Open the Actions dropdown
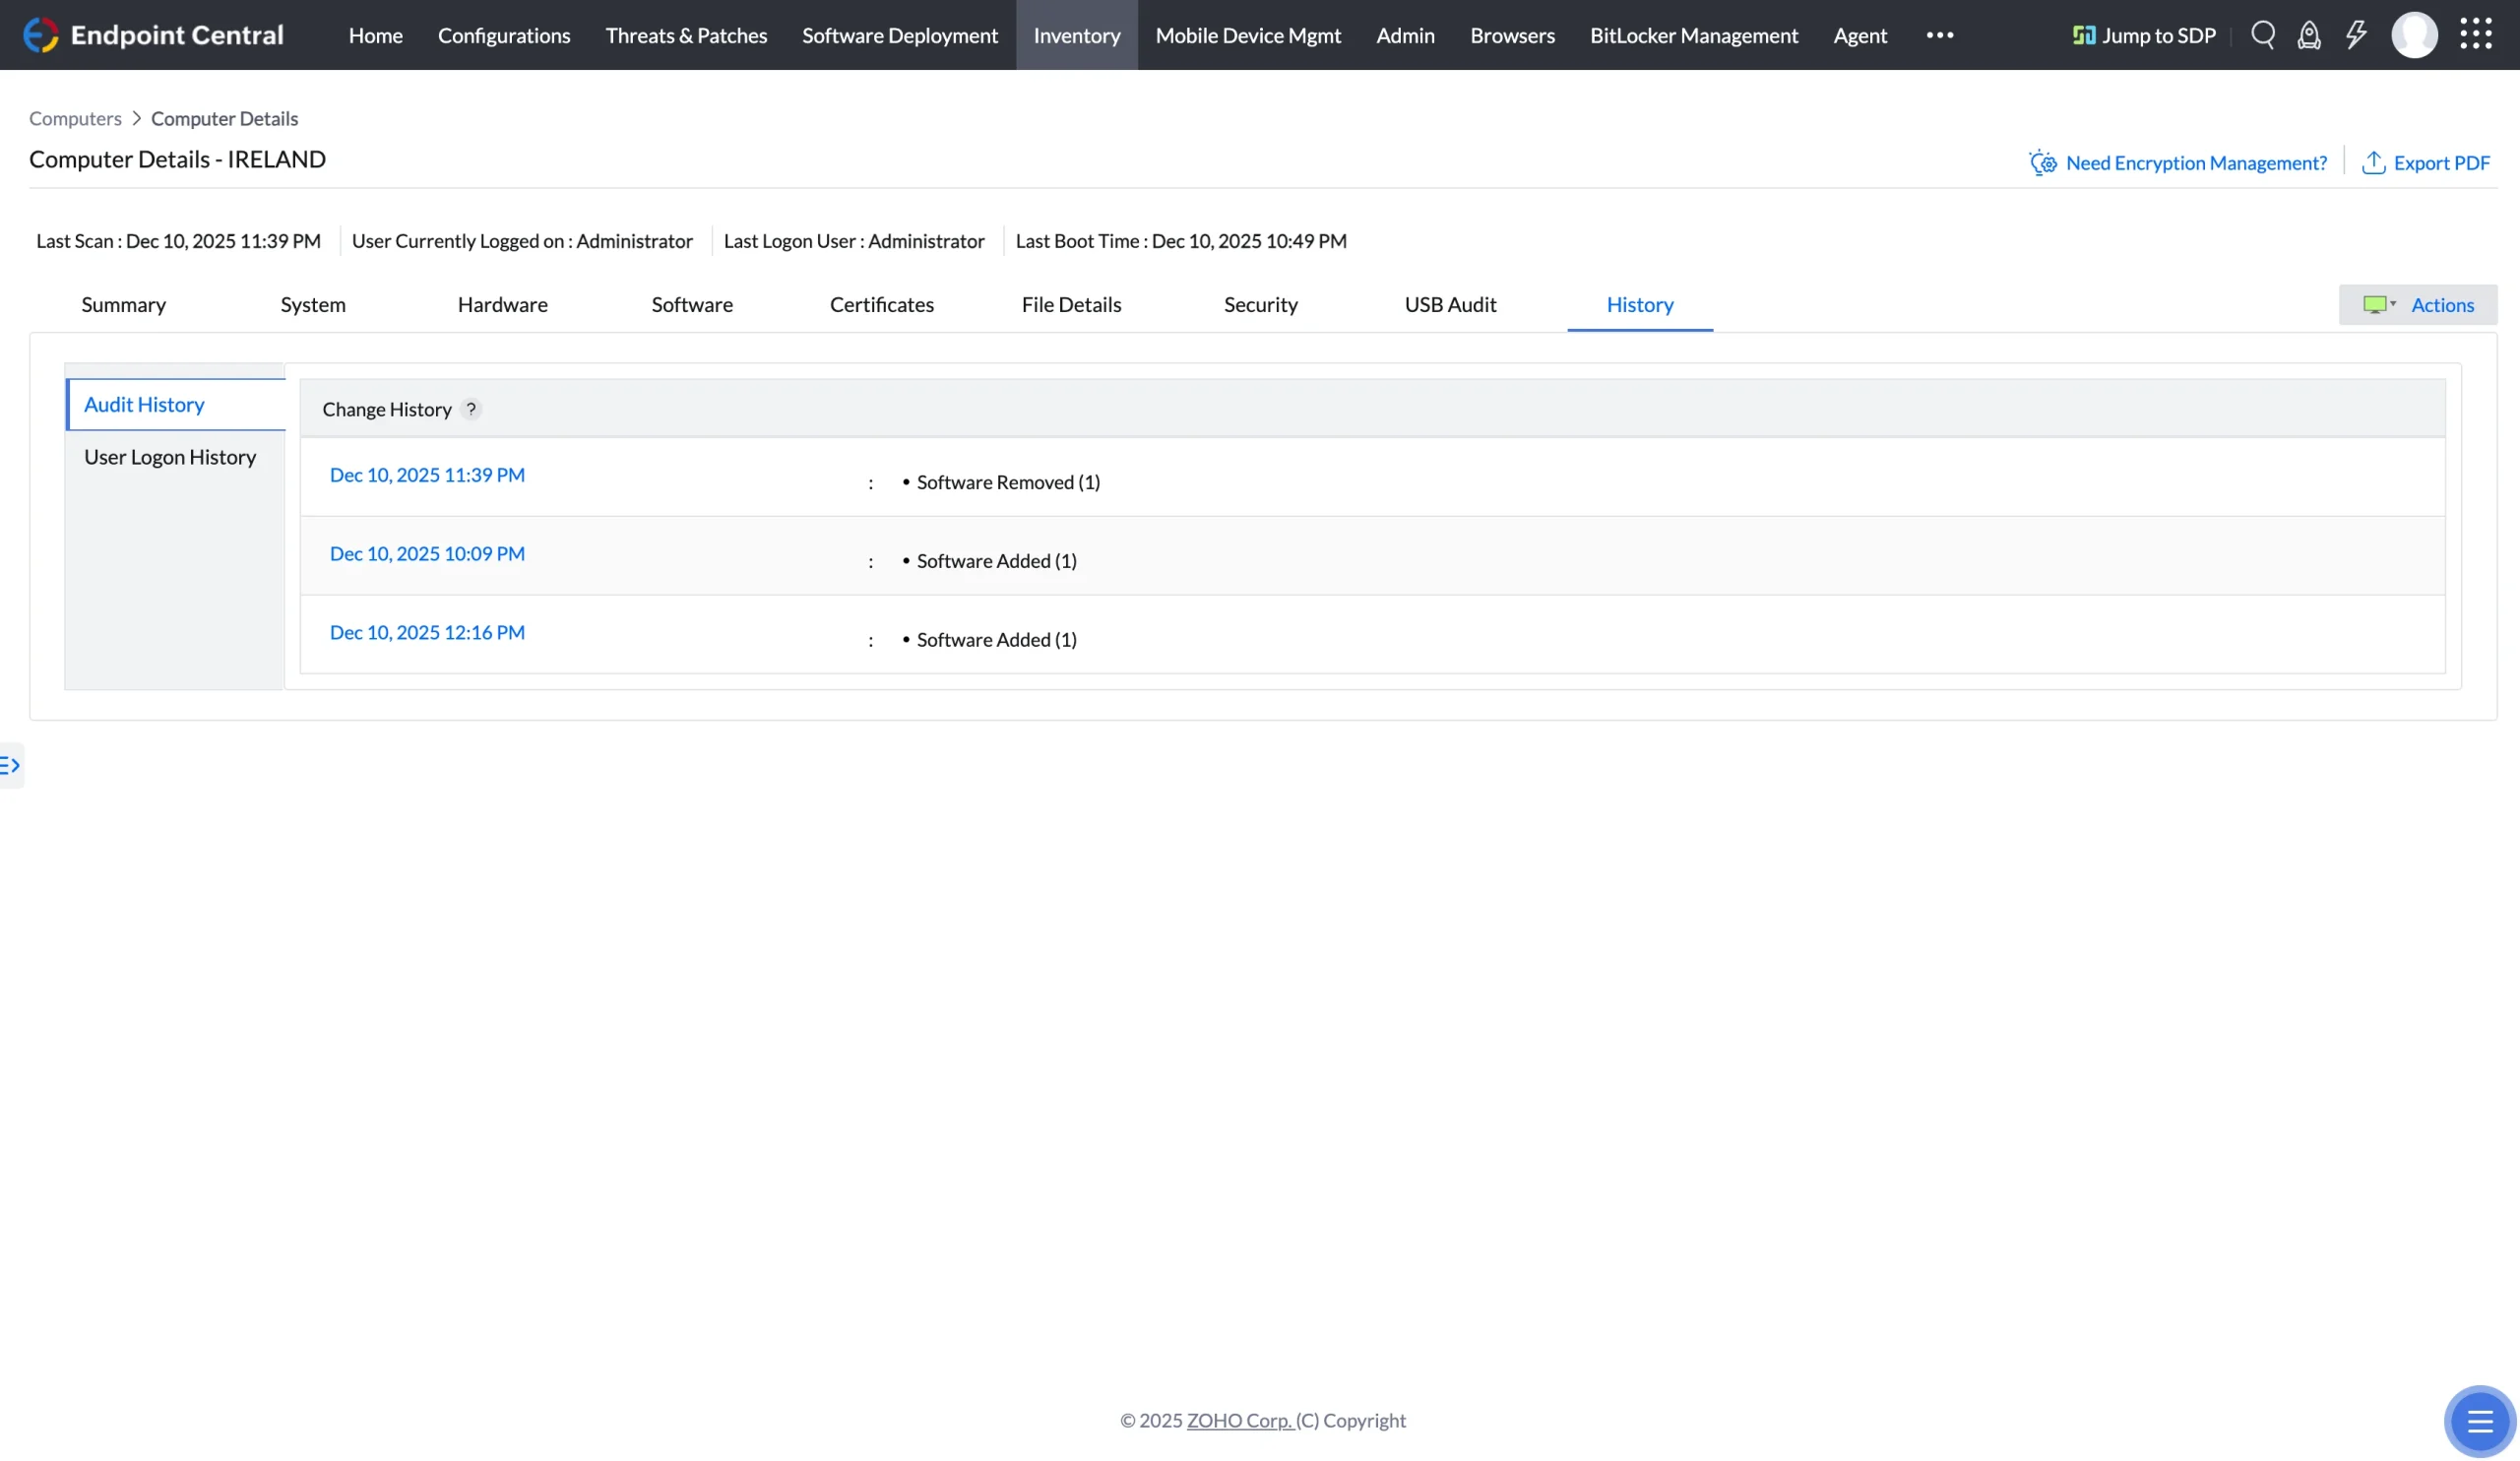This screenshot has width=2520, height=1461. click(2418, 305)
